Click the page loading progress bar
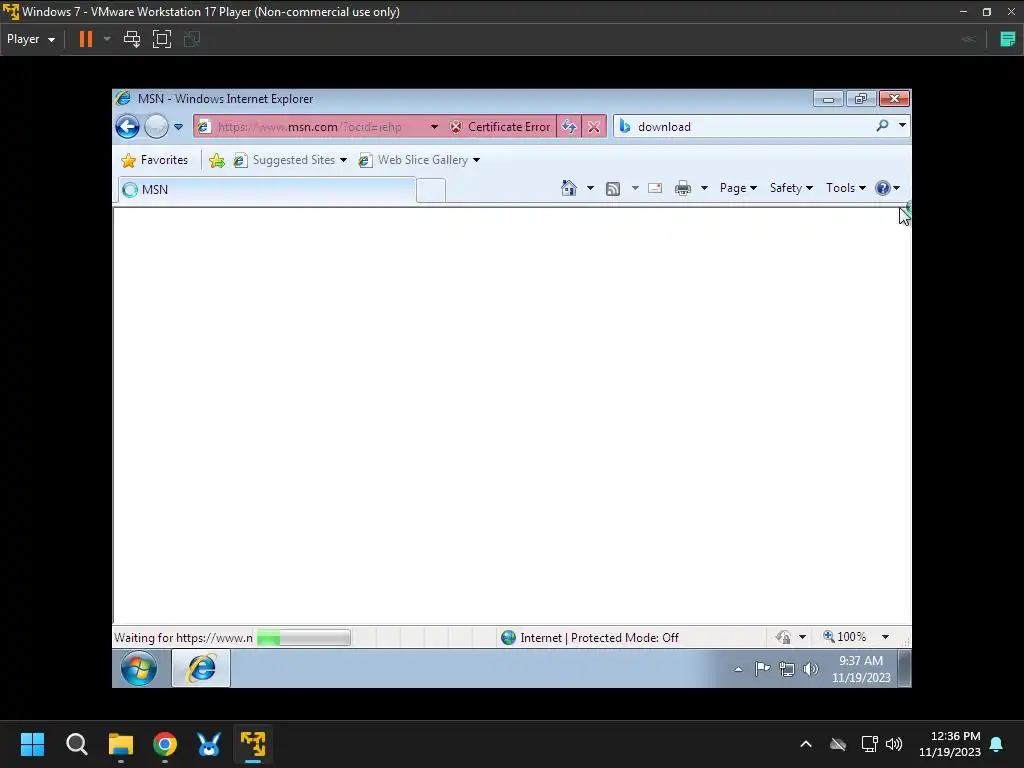This screenshot has width=1024, height=768. (304, 637)
